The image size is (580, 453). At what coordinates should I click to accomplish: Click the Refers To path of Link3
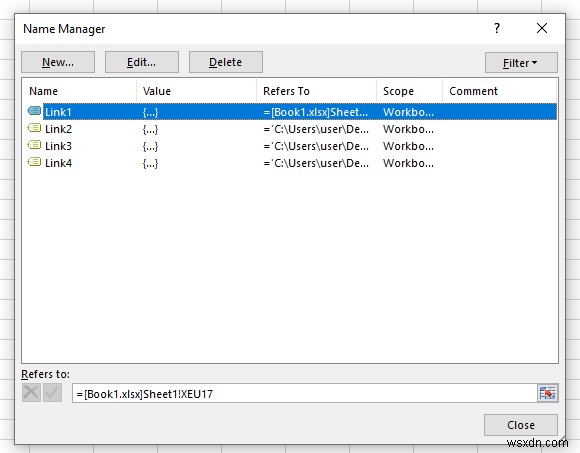tap(316, 146)
